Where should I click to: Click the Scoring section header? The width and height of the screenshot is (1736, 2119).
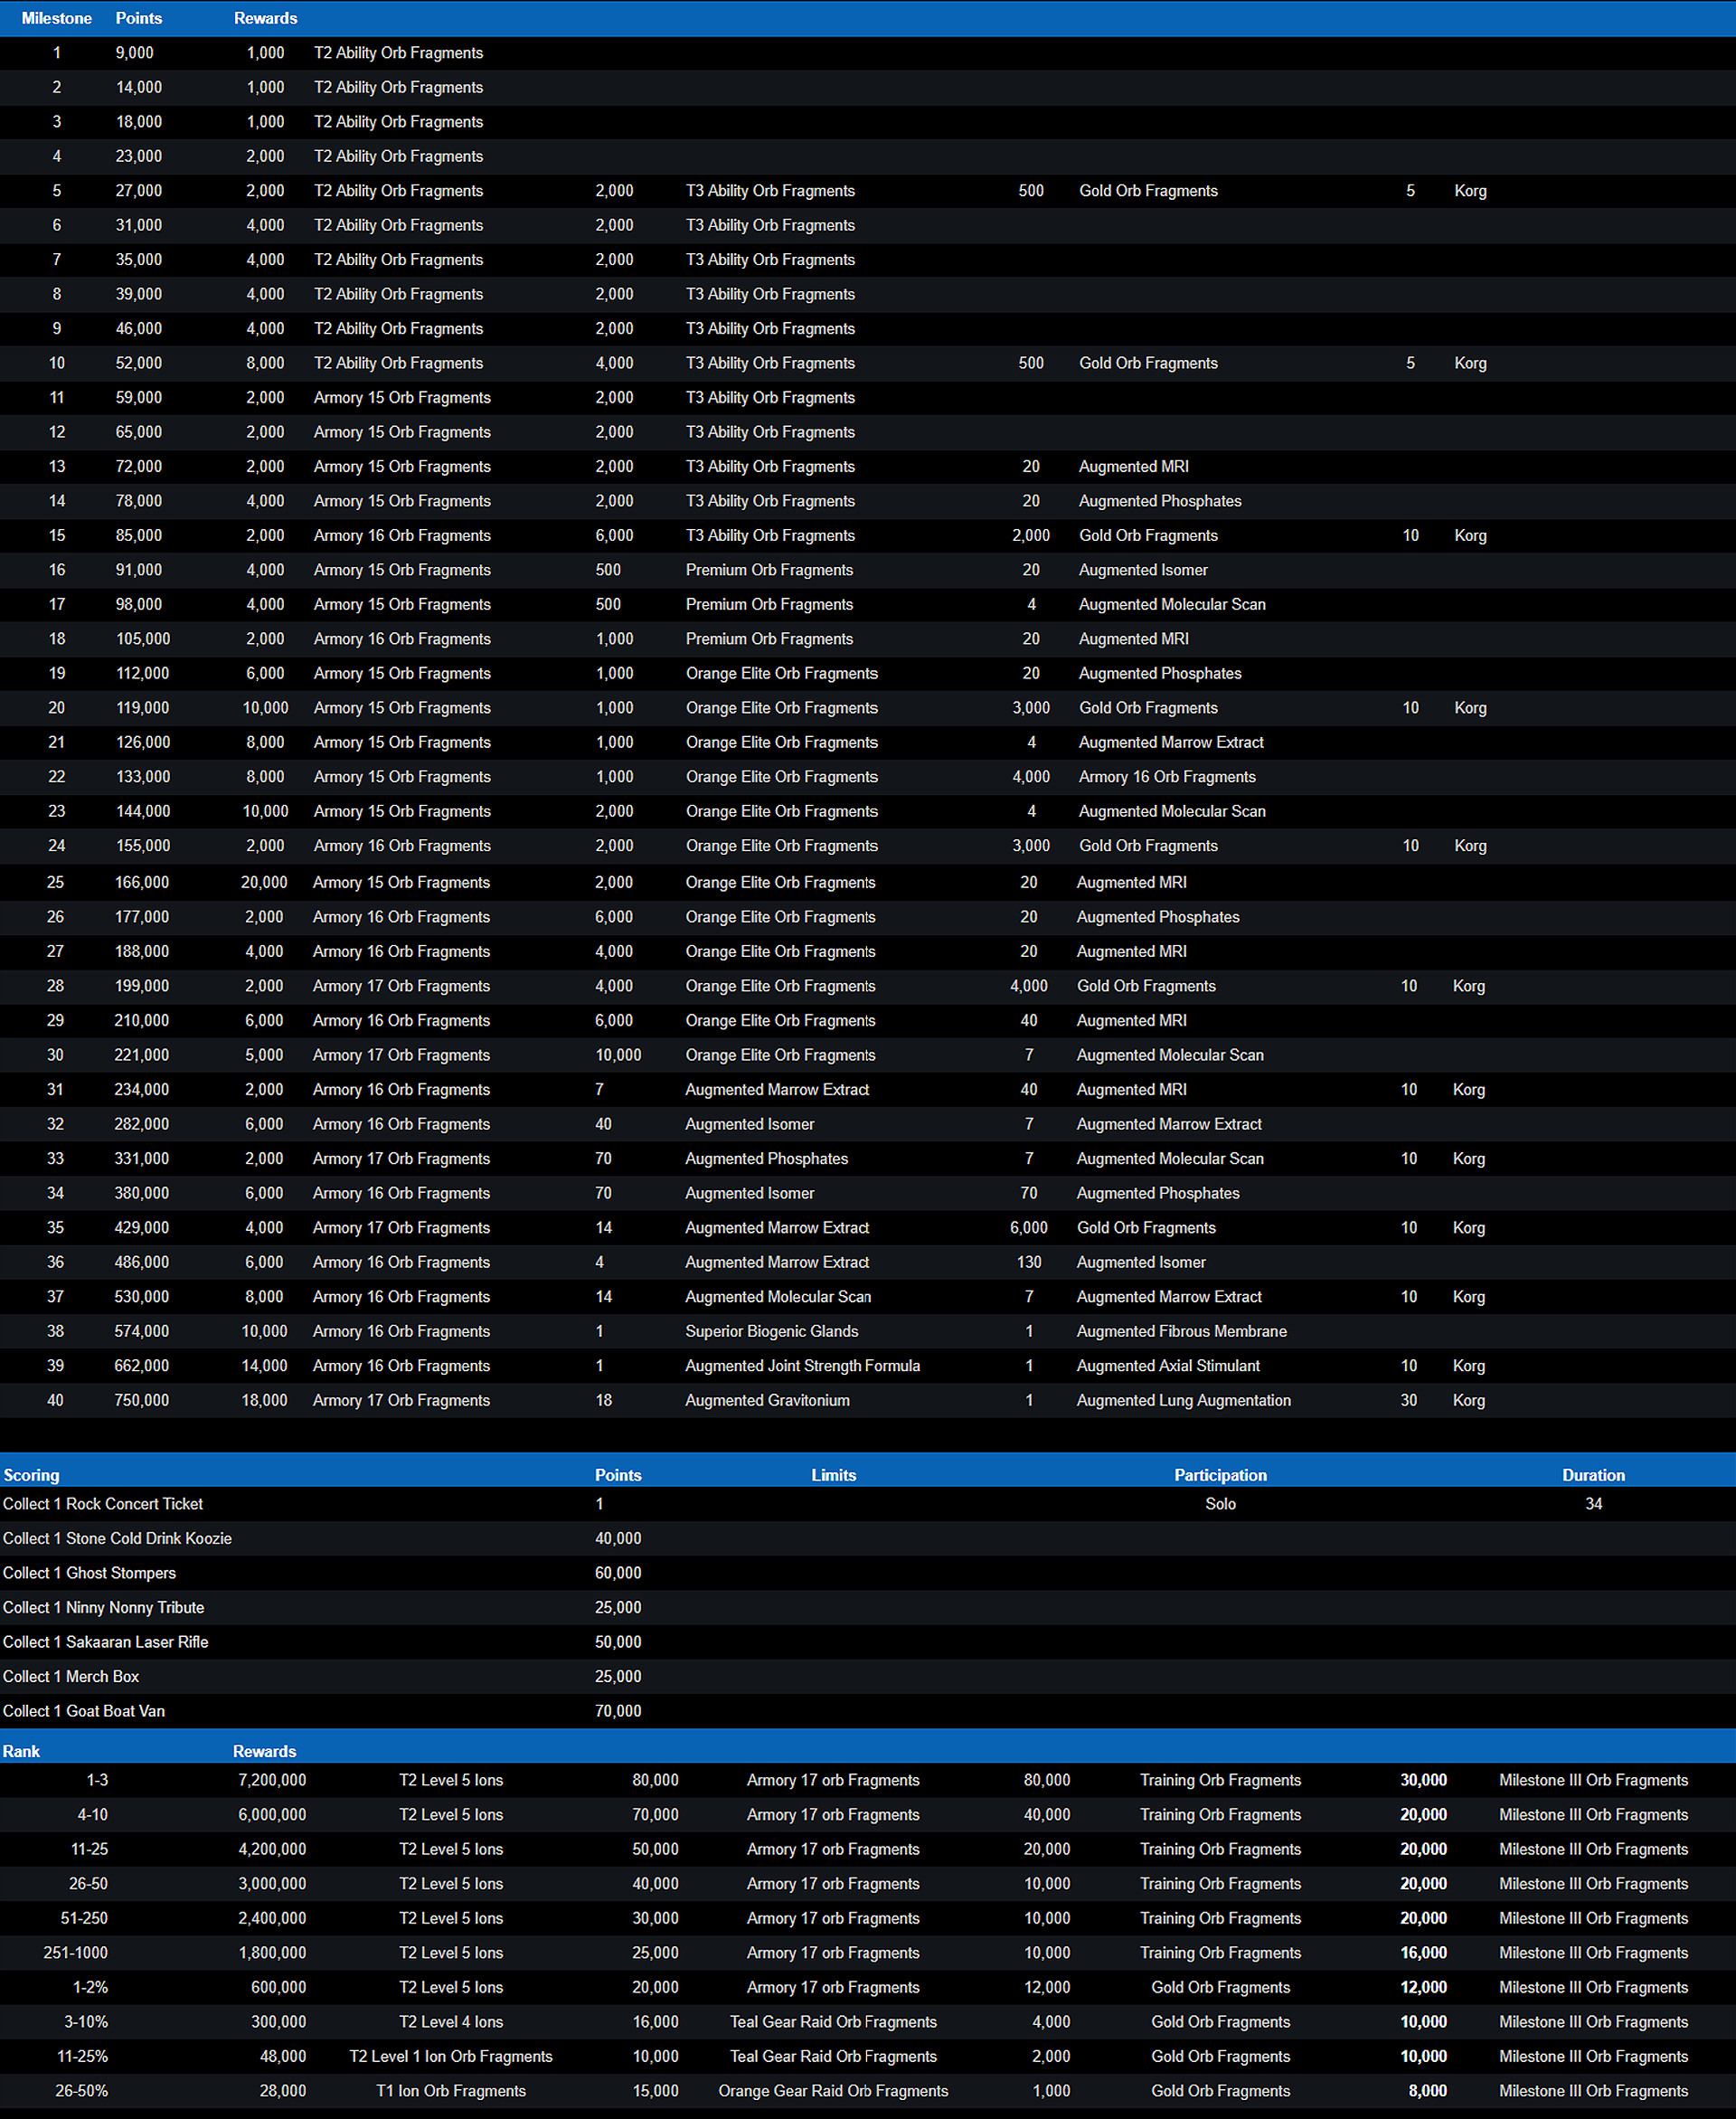click(x=31, y=1475)
